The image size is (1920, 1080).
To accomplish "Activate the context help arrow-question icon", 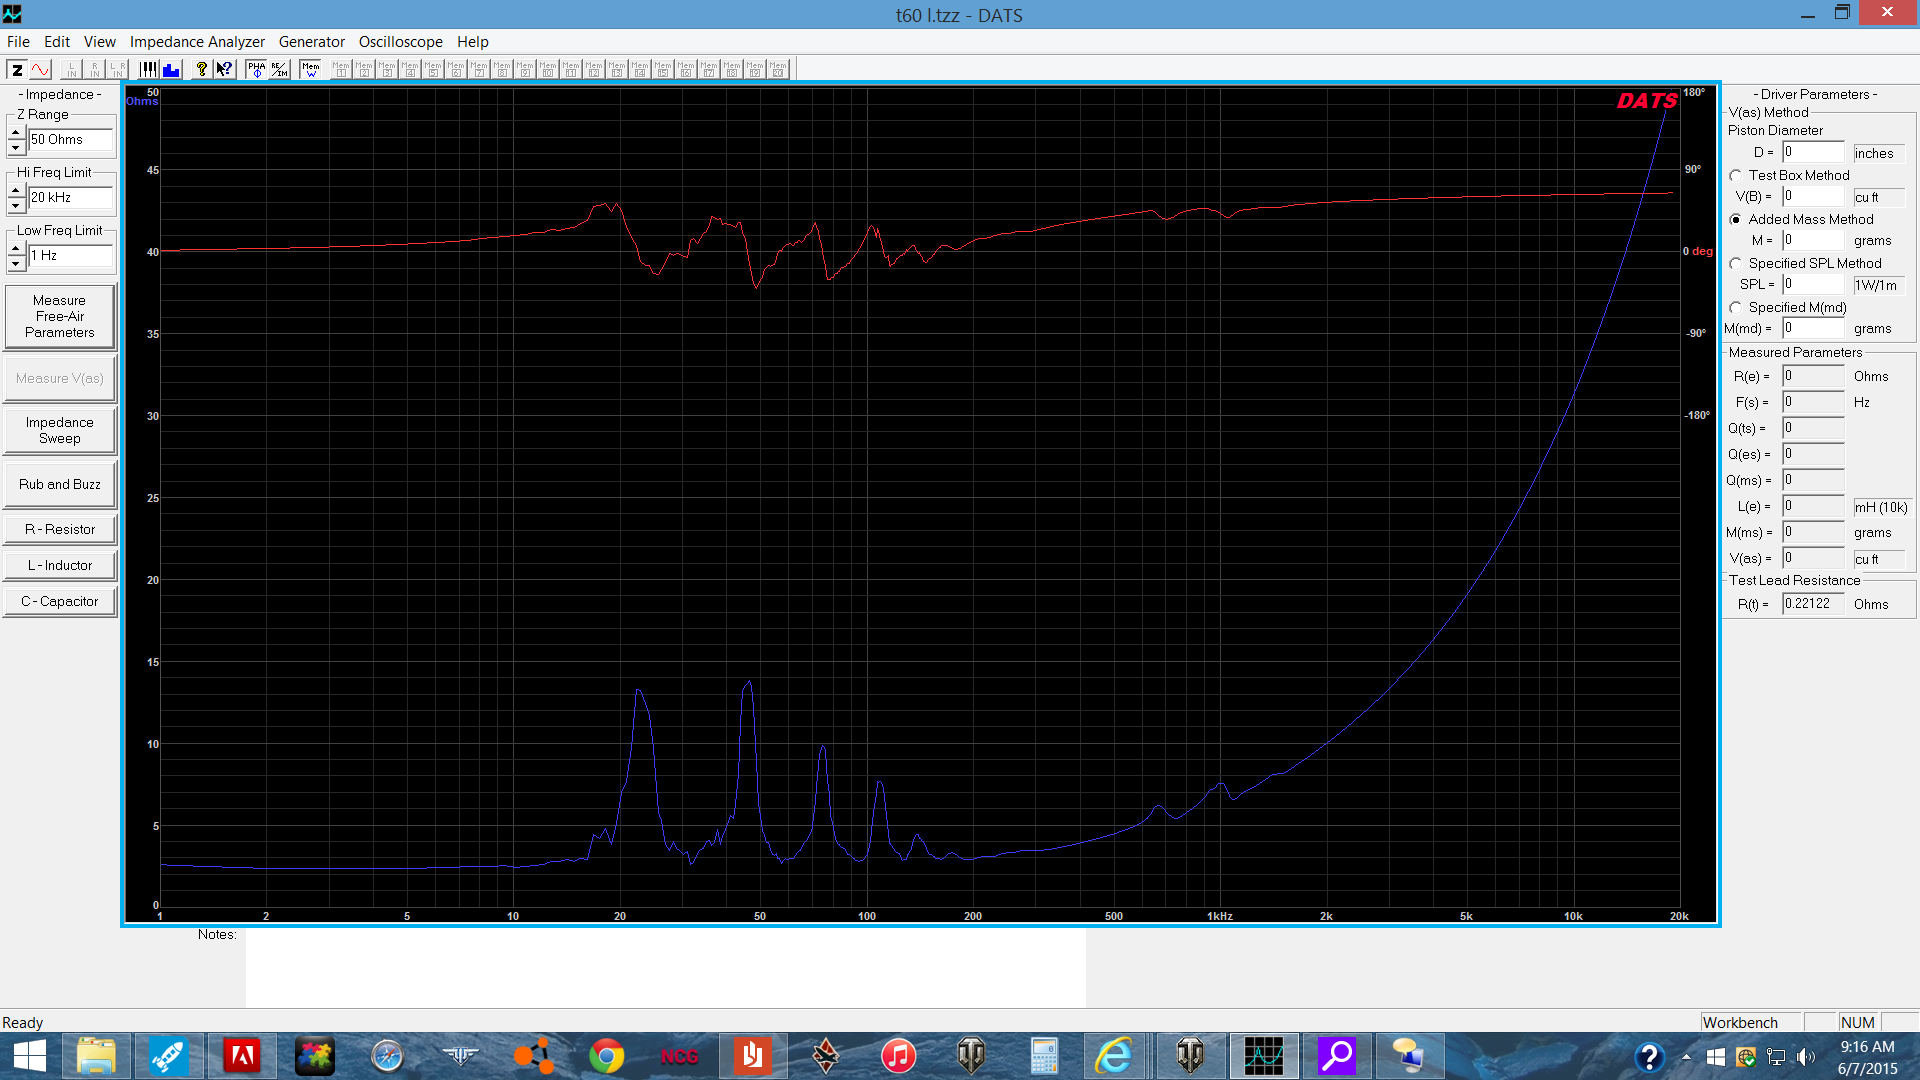I will (x=224, y=69).
